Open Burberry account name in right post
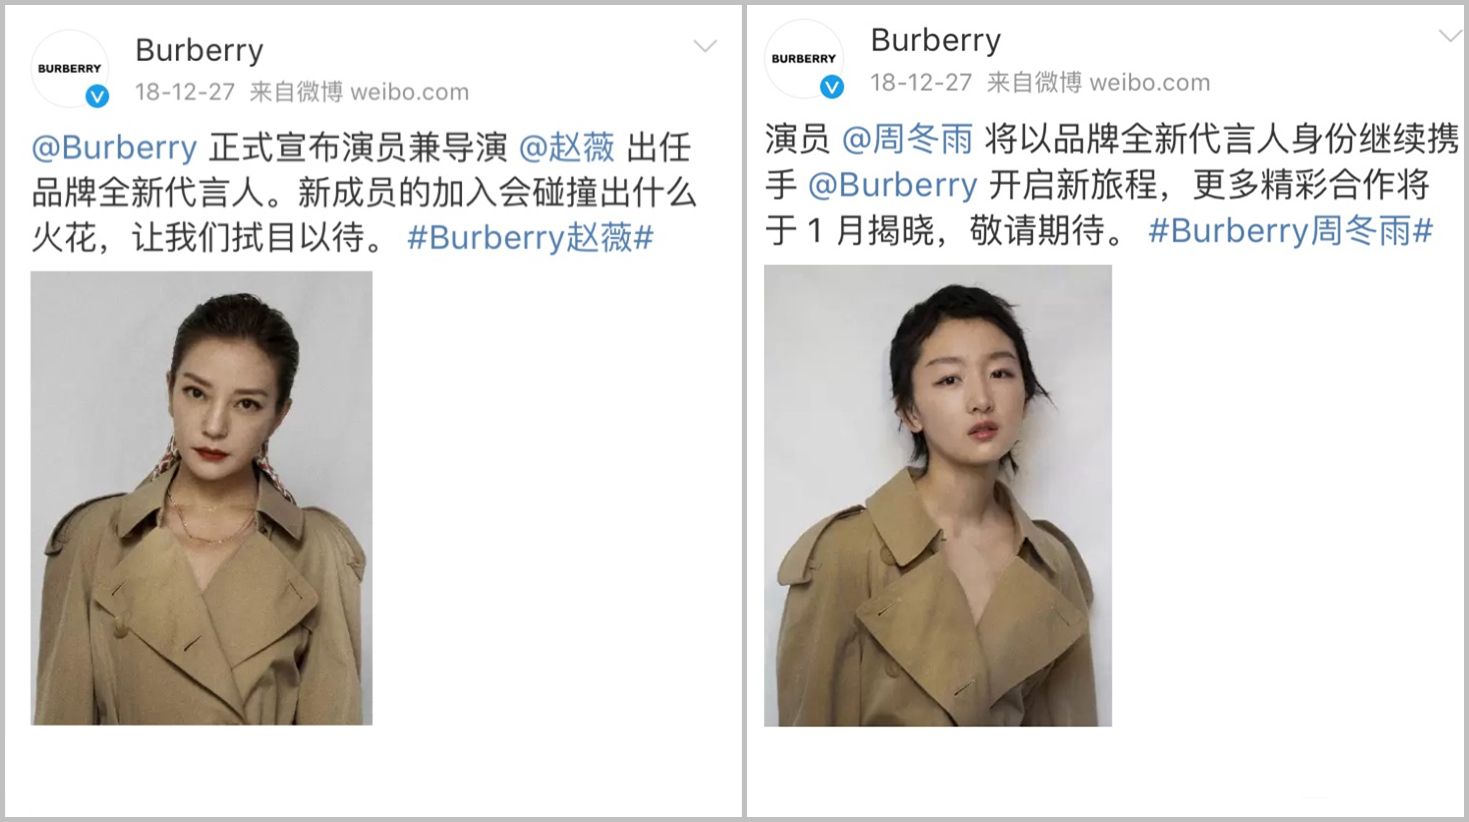Image resolution: width=1469 pixels, height=822 pixels. [x=935, y=39]
